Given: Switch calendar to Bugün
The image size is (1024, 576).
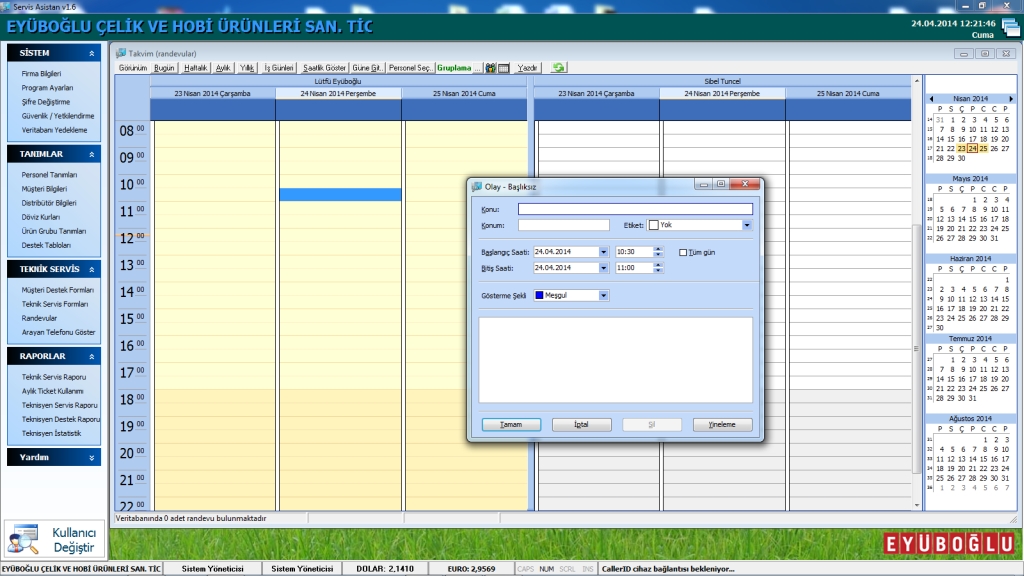Looking at the screenshot, I should click(x=164, y=68).
